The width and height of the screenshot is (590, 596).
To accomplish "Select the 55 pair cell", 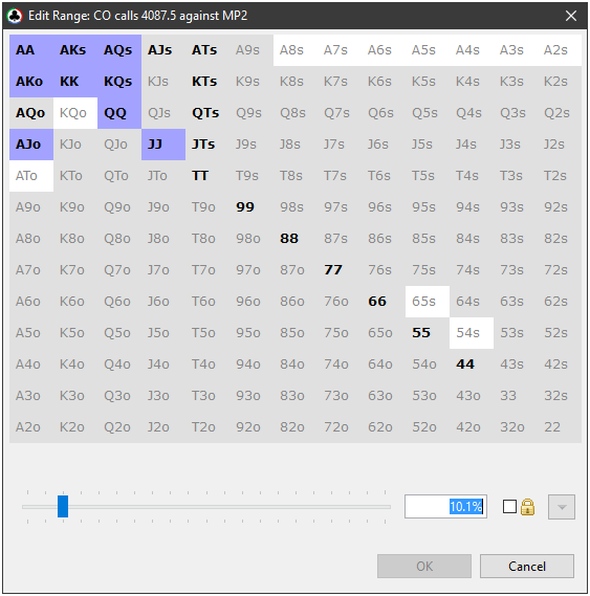I will tap(427, 333).
